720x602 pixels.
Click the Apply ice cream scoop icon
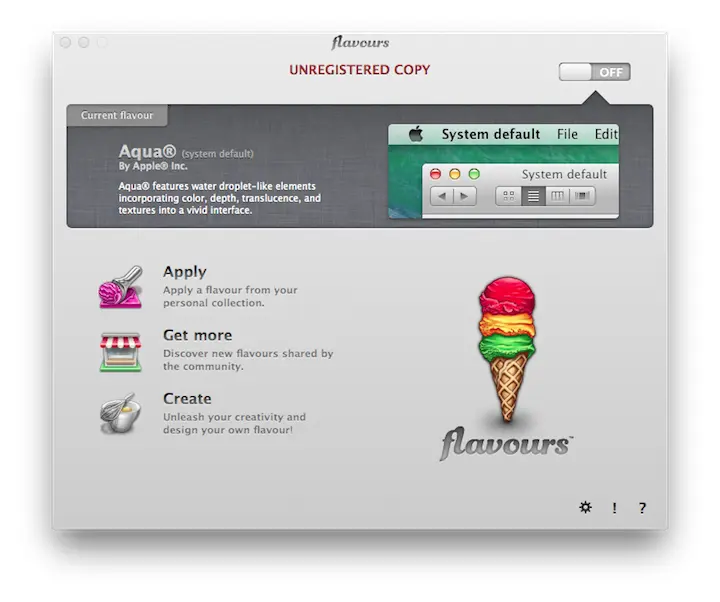pos(121,287)
